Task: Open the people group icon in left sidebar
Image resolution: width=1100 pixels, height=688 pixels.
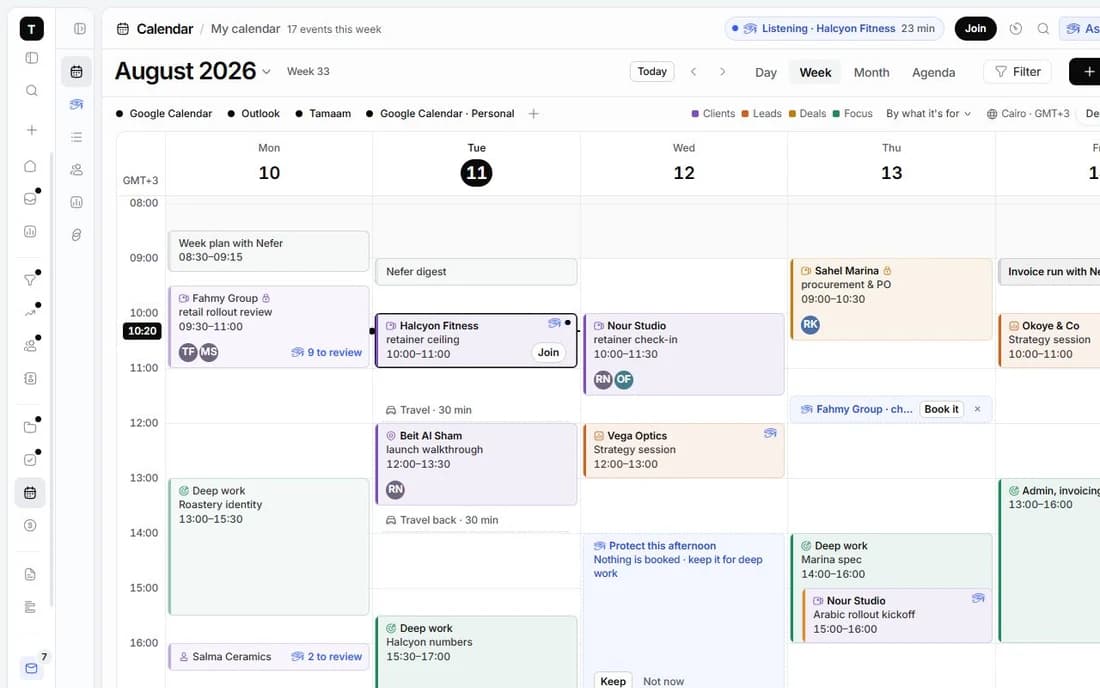Action: [x=30, y=346]
